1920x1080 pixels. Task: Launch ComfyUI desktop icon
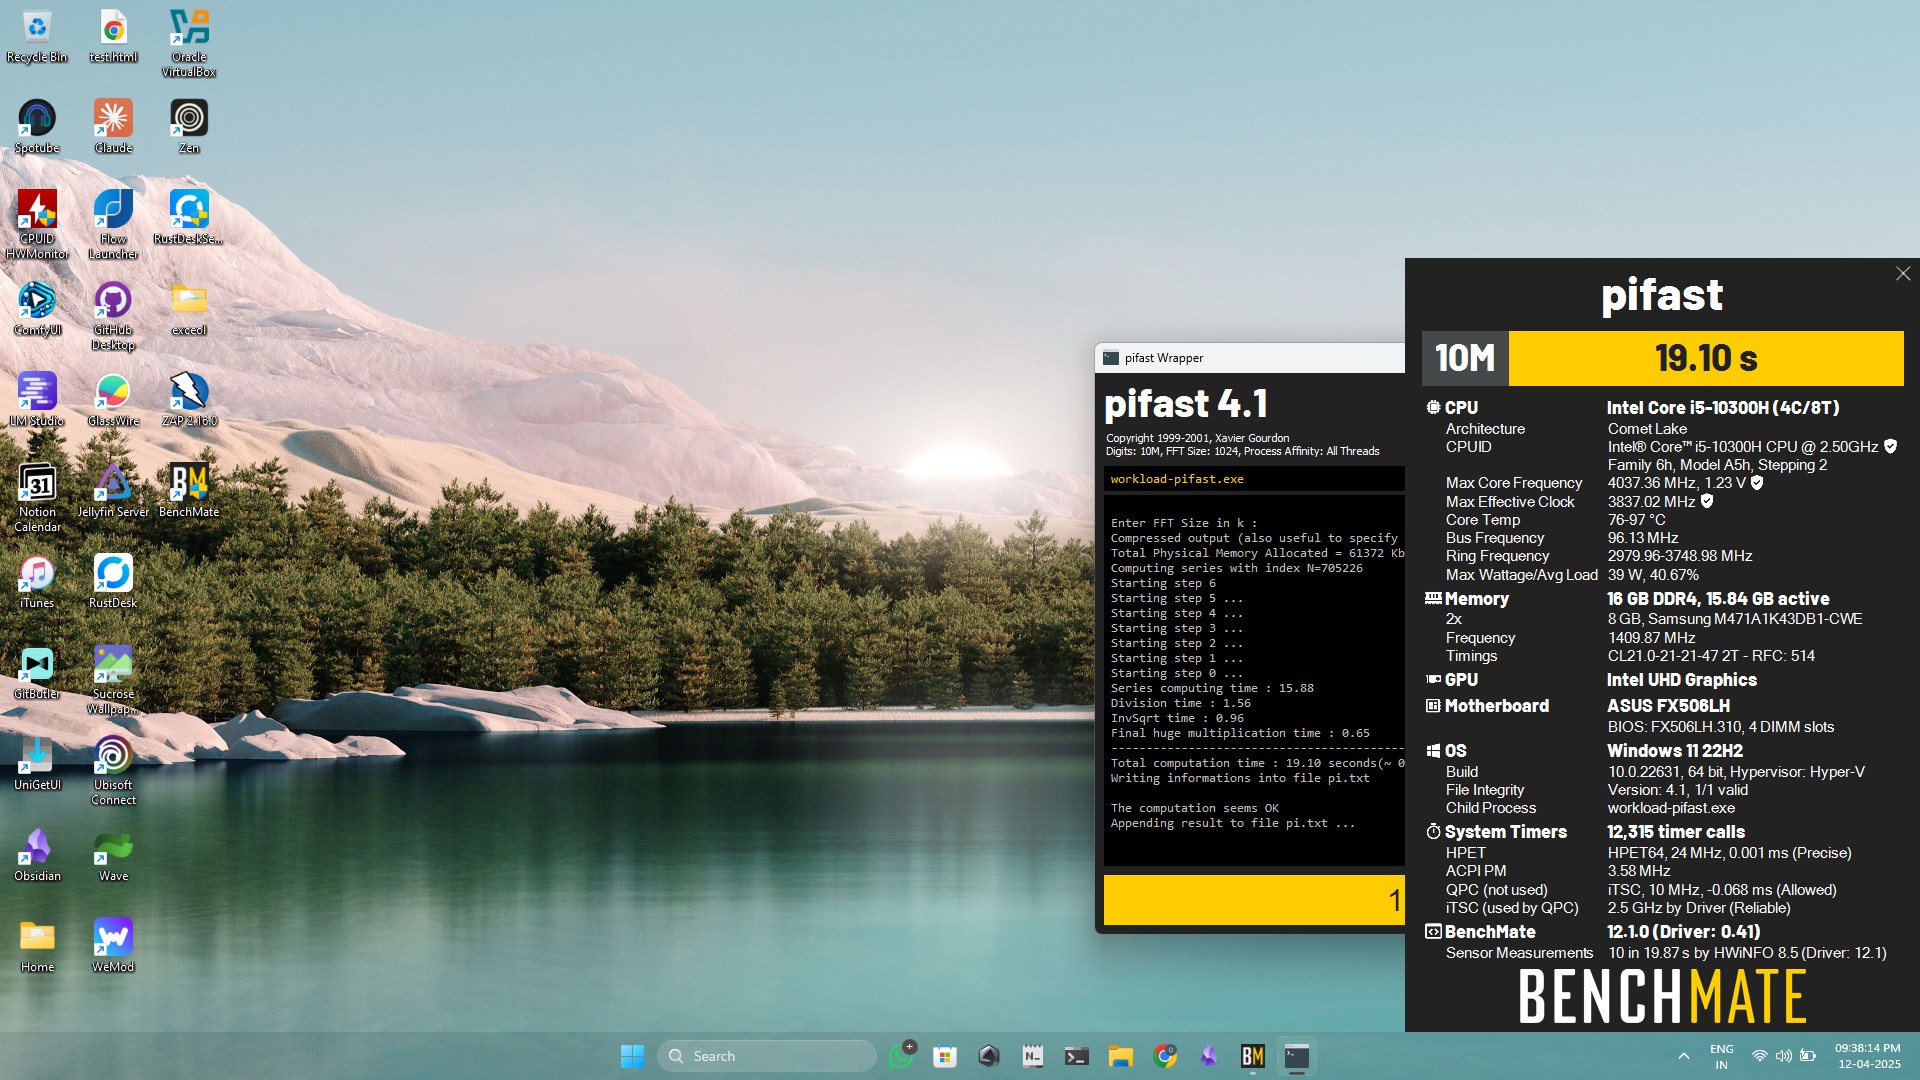pyautogui.click(x=37, y=309)
